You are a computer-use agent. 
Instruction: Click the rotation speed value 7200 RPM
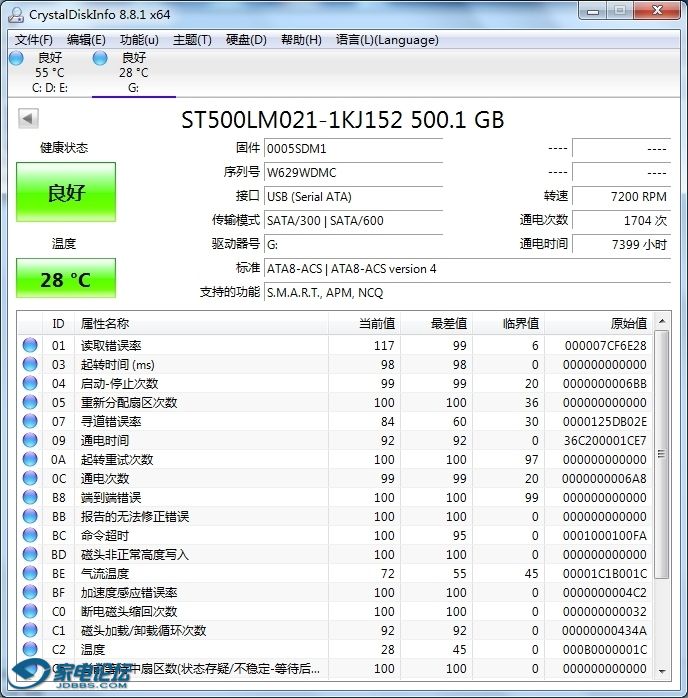coord(621,196)
